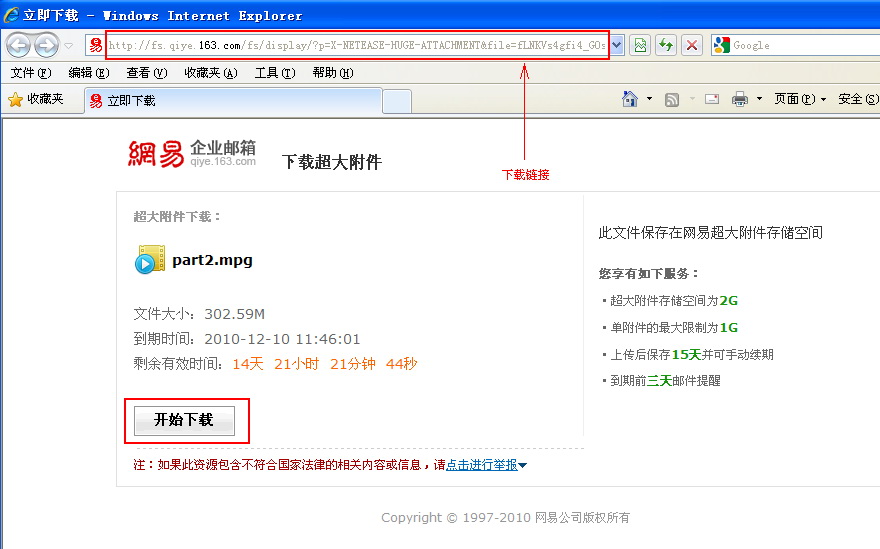The height and width of the screenshot is (549, 880).
Task: Click the red Stop loading icon
Action: click(691, 45)
